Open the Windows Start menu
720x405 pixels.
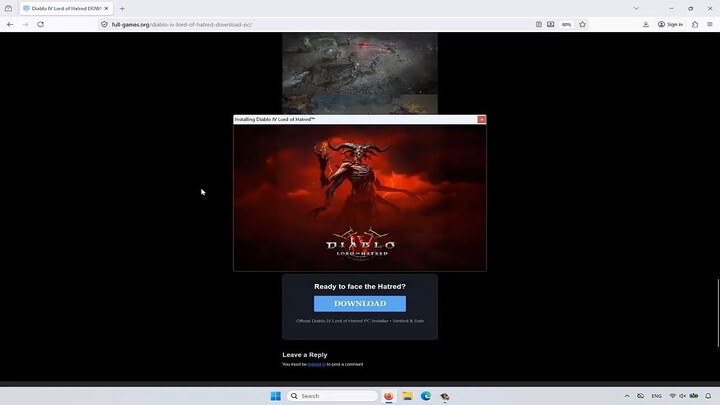tap(276, 396)
